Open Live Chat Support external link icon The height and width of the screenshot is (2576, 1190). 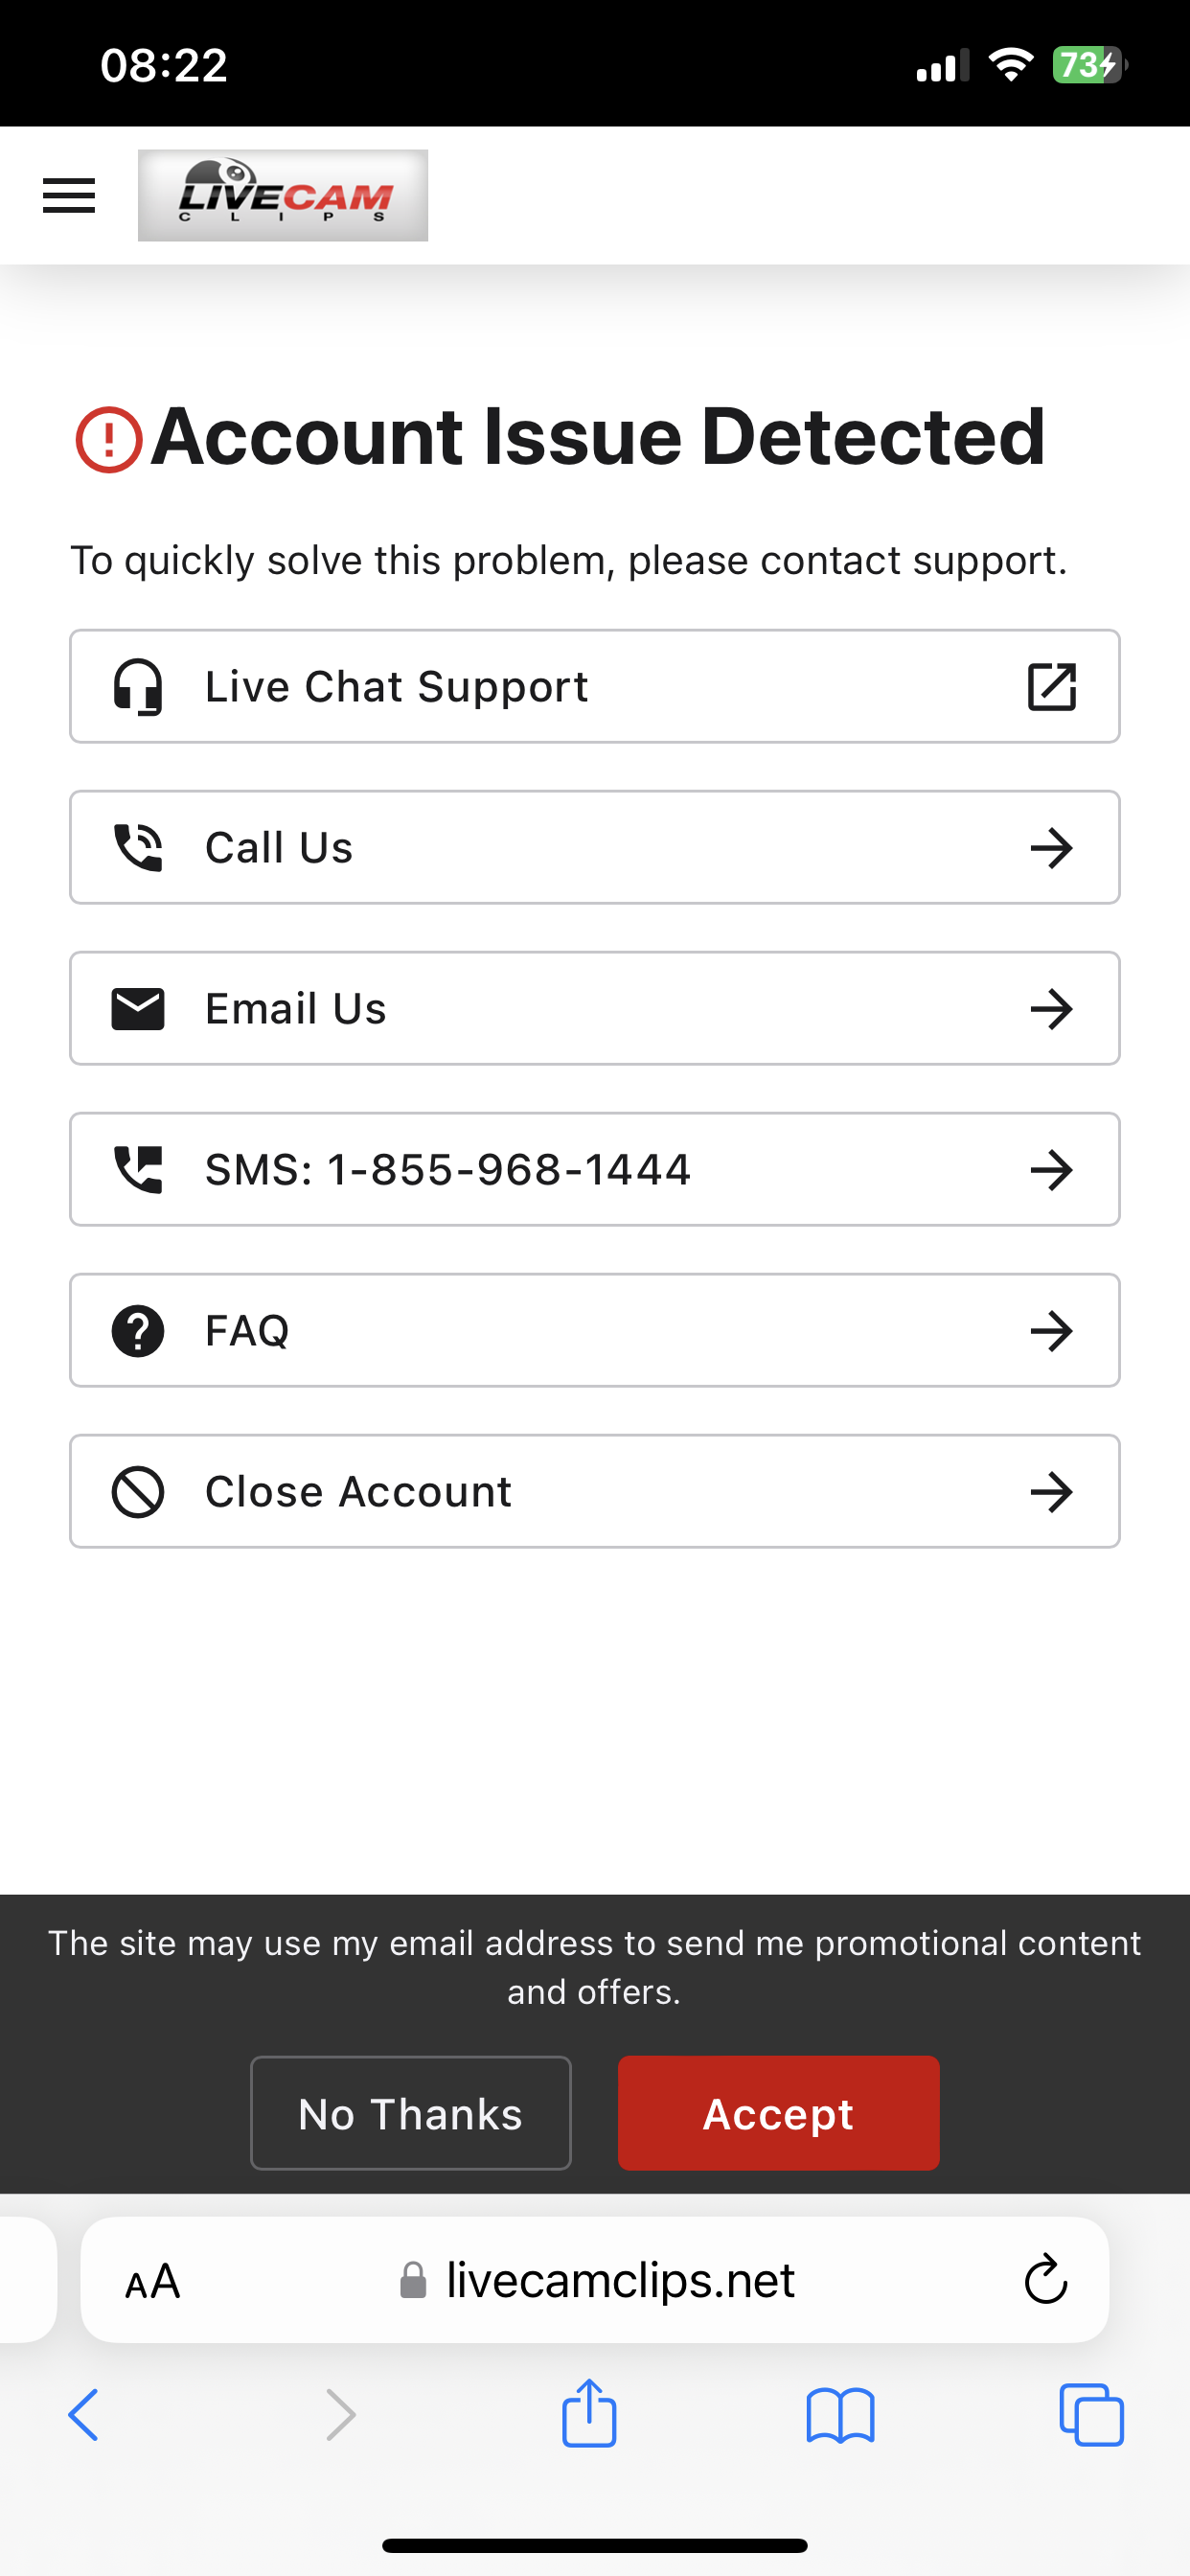[1051, 687]
